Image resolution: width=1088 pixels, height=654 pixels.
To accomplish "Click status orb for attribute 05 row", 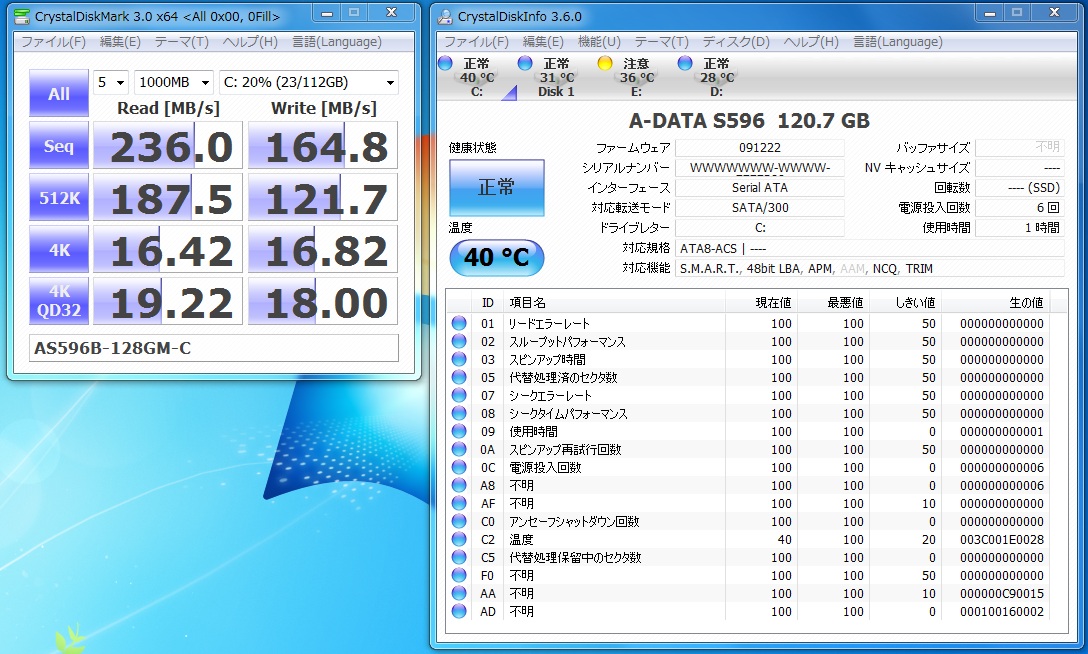I will click(459, 377).
